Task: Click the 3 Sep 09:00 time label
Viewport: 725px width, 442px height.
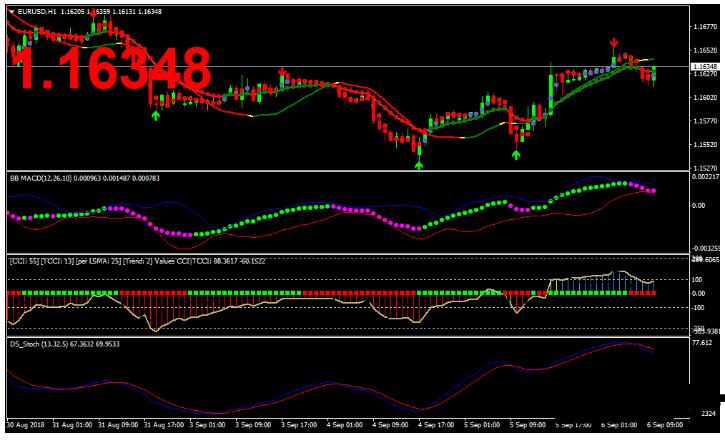Action: (253, 424)
